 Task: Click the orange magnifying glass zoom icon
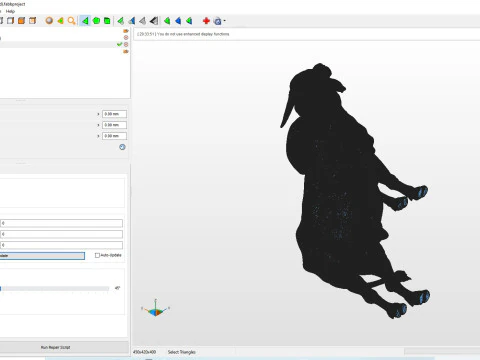point(71,21)
